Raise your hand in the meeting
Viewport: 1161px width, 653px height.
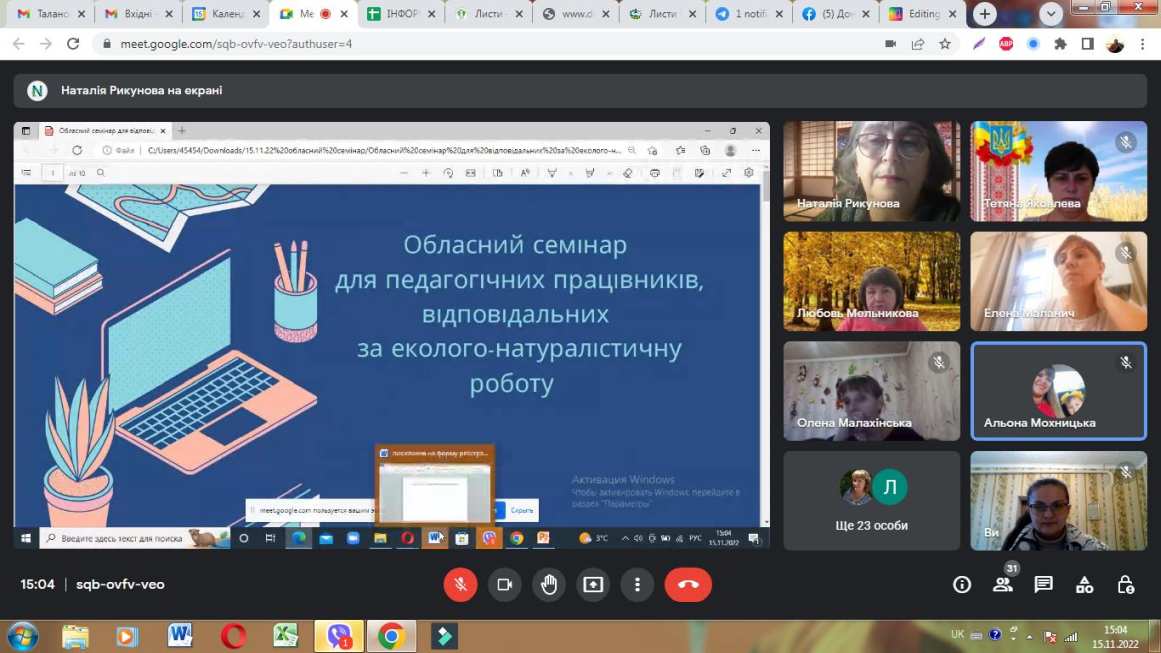(x=549, y=585)
